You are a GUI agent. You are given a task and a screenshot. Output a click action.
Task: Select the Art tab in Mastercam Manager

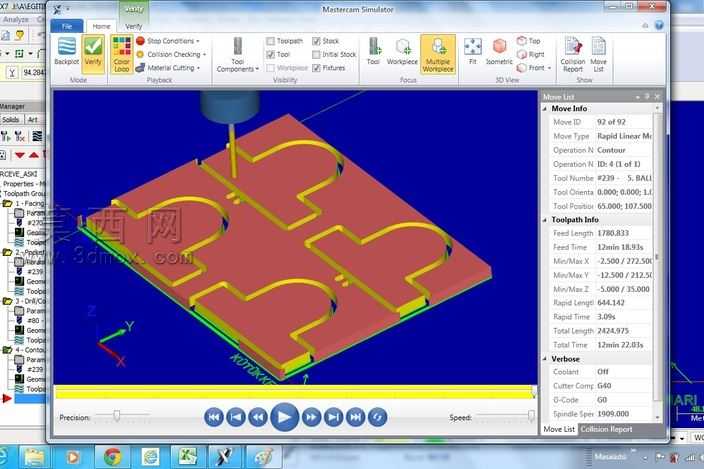tap(32, 120)
